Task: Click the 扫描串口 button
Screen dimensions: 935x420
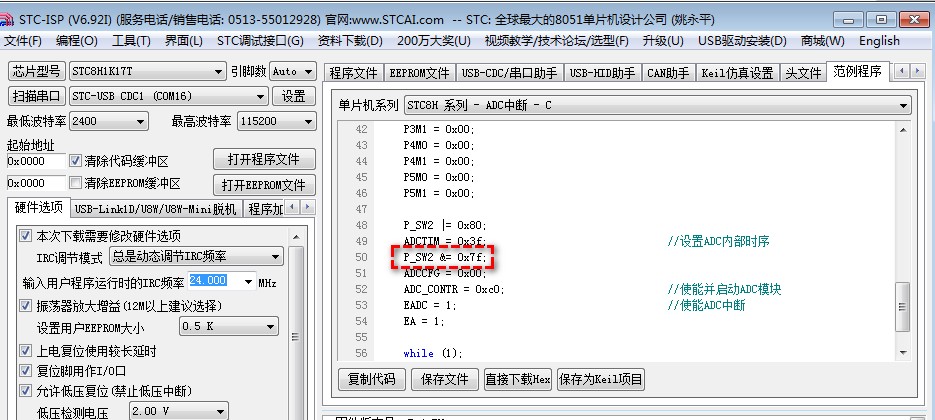Action: click(x=36, y=96)
